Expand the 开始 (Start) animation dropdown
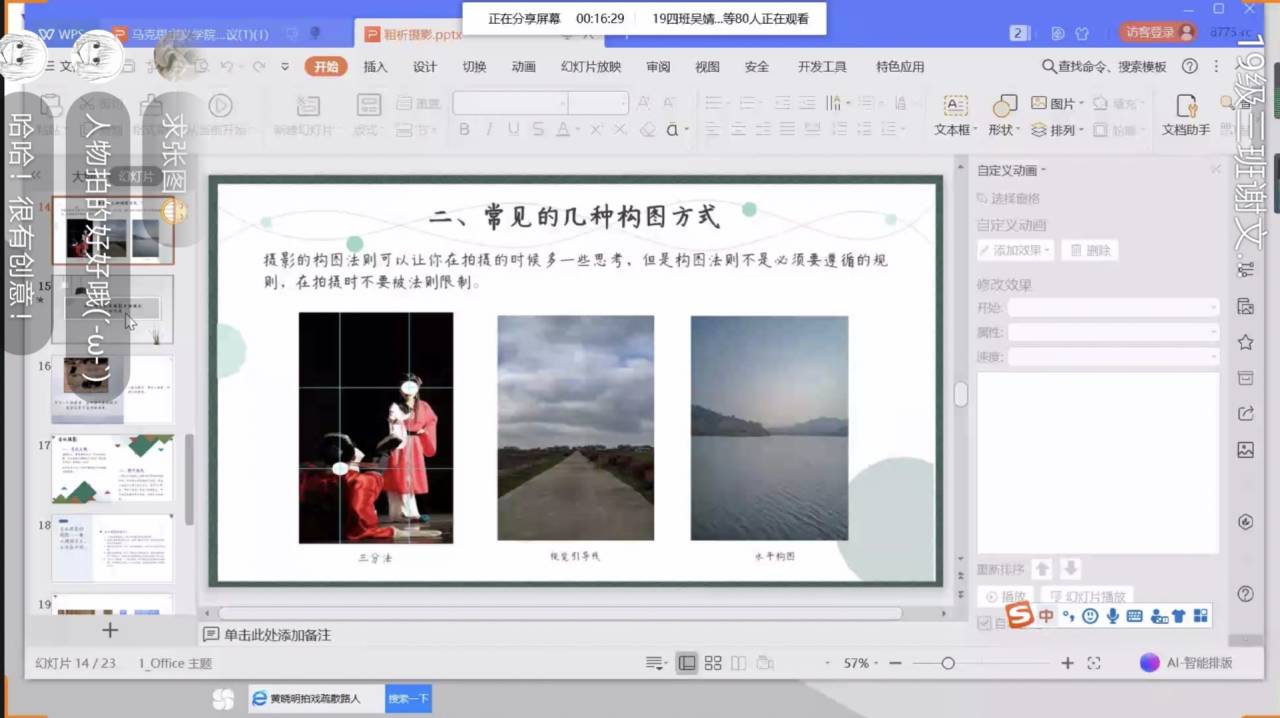Viewport: 1280px width, 718px height. [x=1113, y=308]
